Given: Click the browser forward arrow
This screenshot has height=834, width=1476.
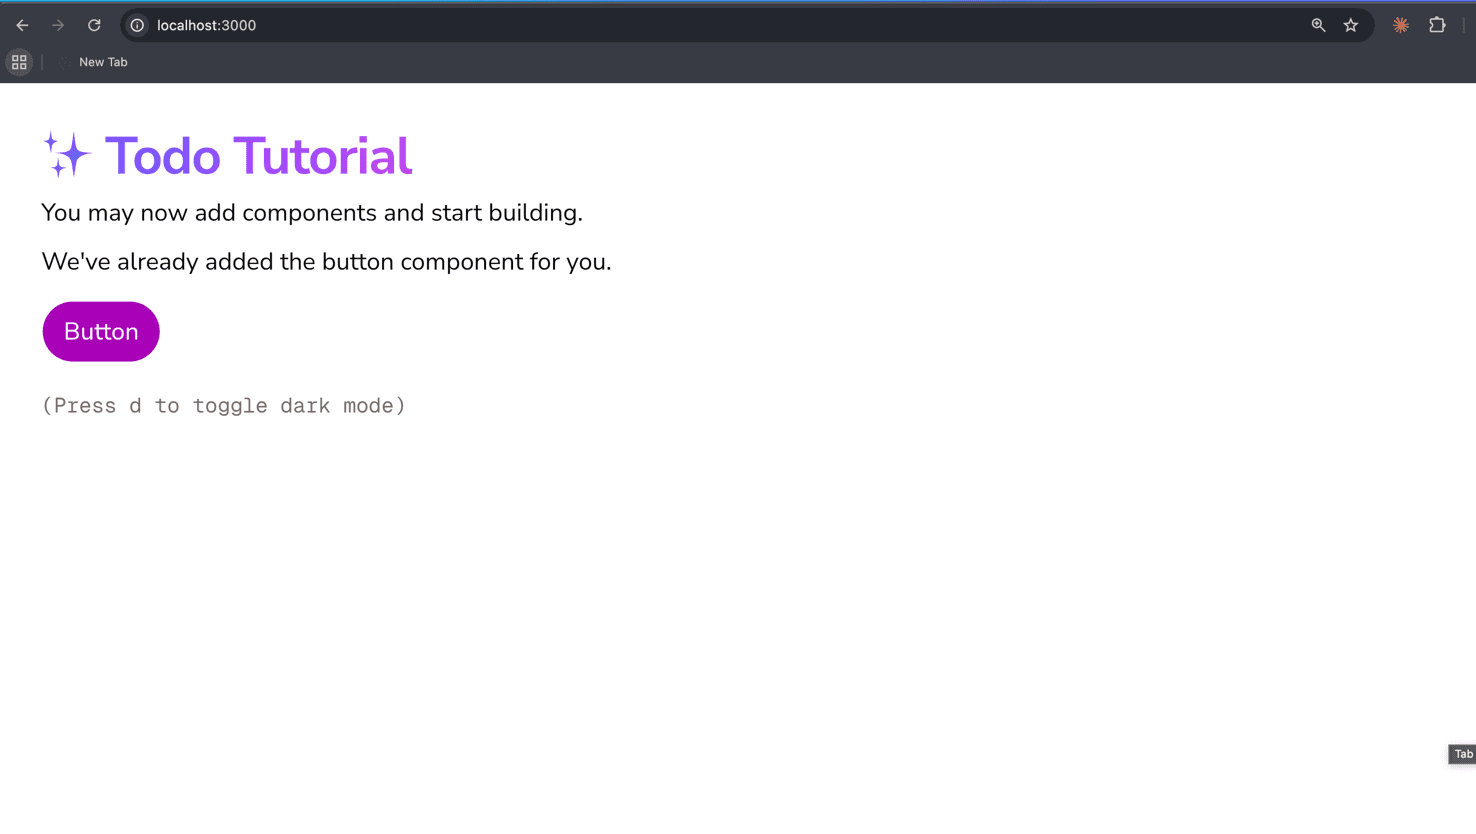Looking at the screenshot, I should (58, 25).
